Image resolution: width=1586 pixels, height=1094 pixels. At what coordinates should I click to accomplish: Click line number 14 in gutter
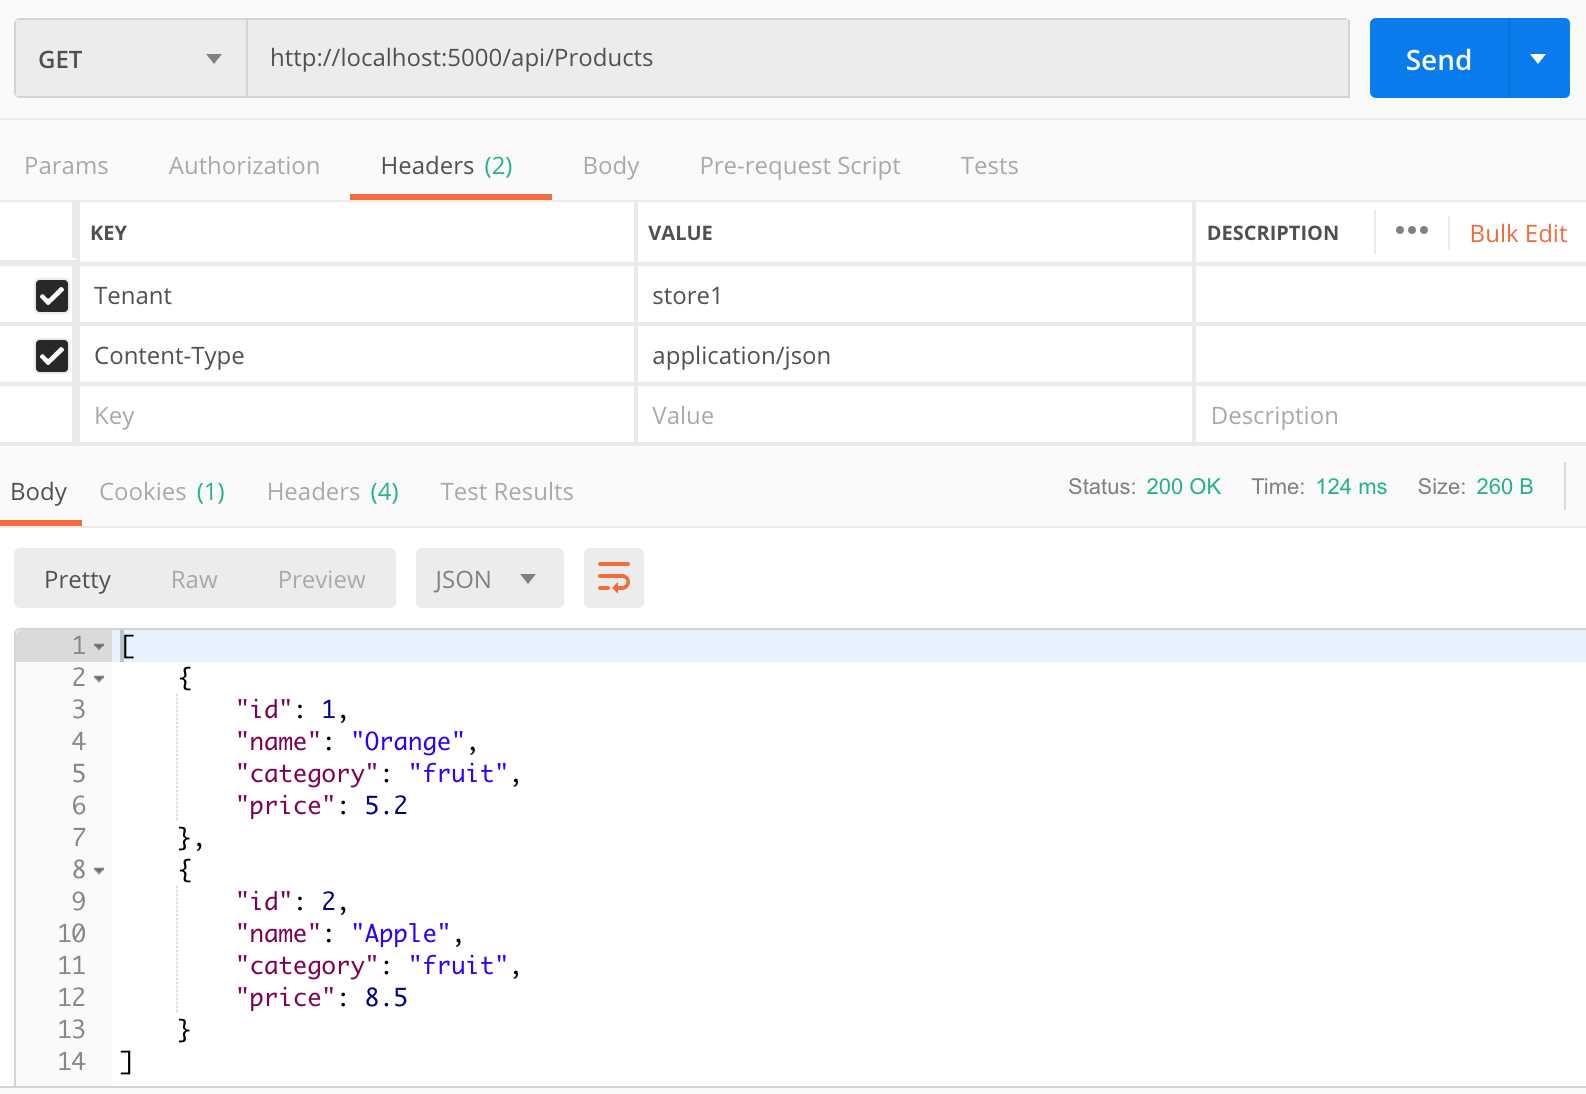[72, 1062]
